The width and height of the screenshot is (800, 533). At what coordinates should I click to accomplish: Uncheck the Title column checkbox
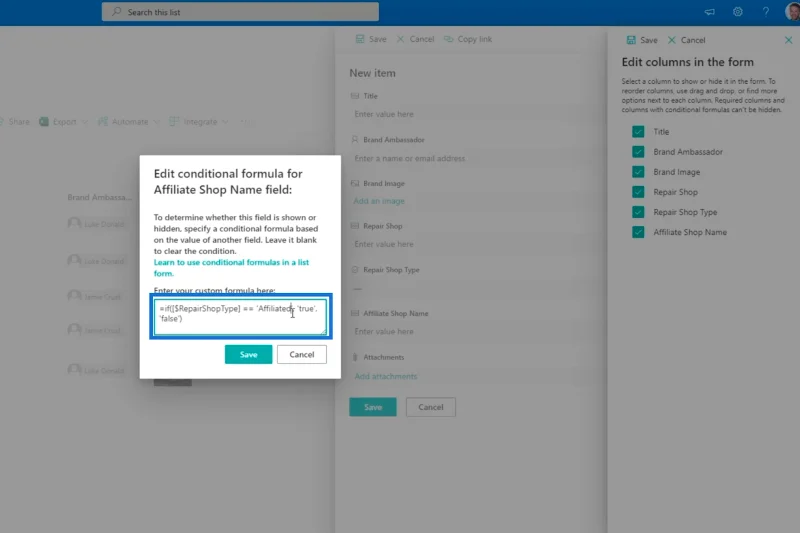click(638, 132)
